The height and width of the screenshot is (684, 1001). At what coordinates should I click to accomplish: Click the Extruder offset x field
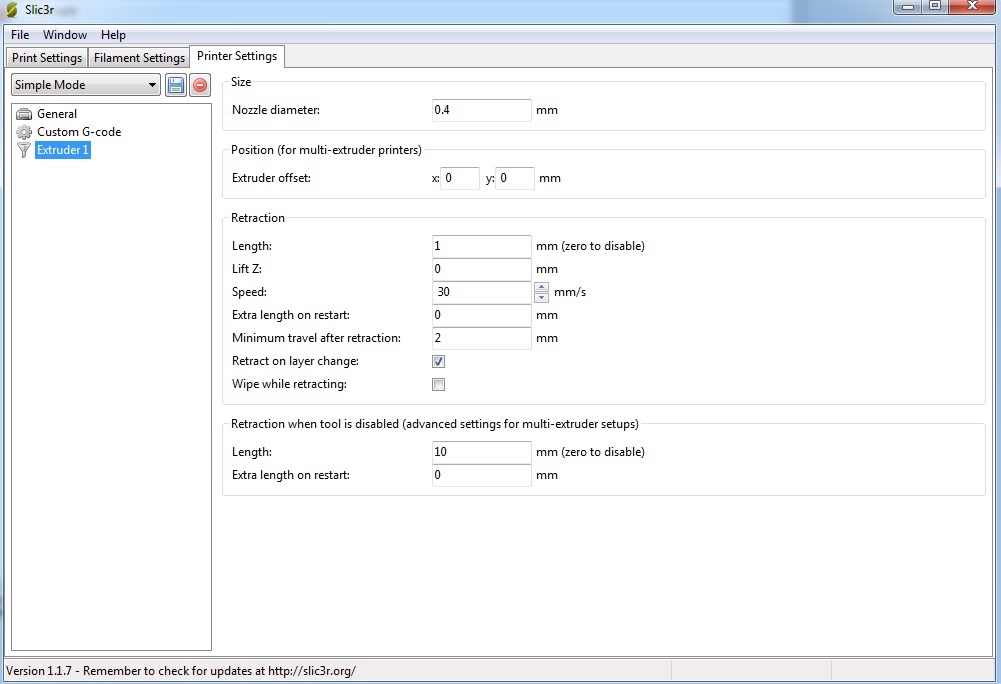point(460,178)
